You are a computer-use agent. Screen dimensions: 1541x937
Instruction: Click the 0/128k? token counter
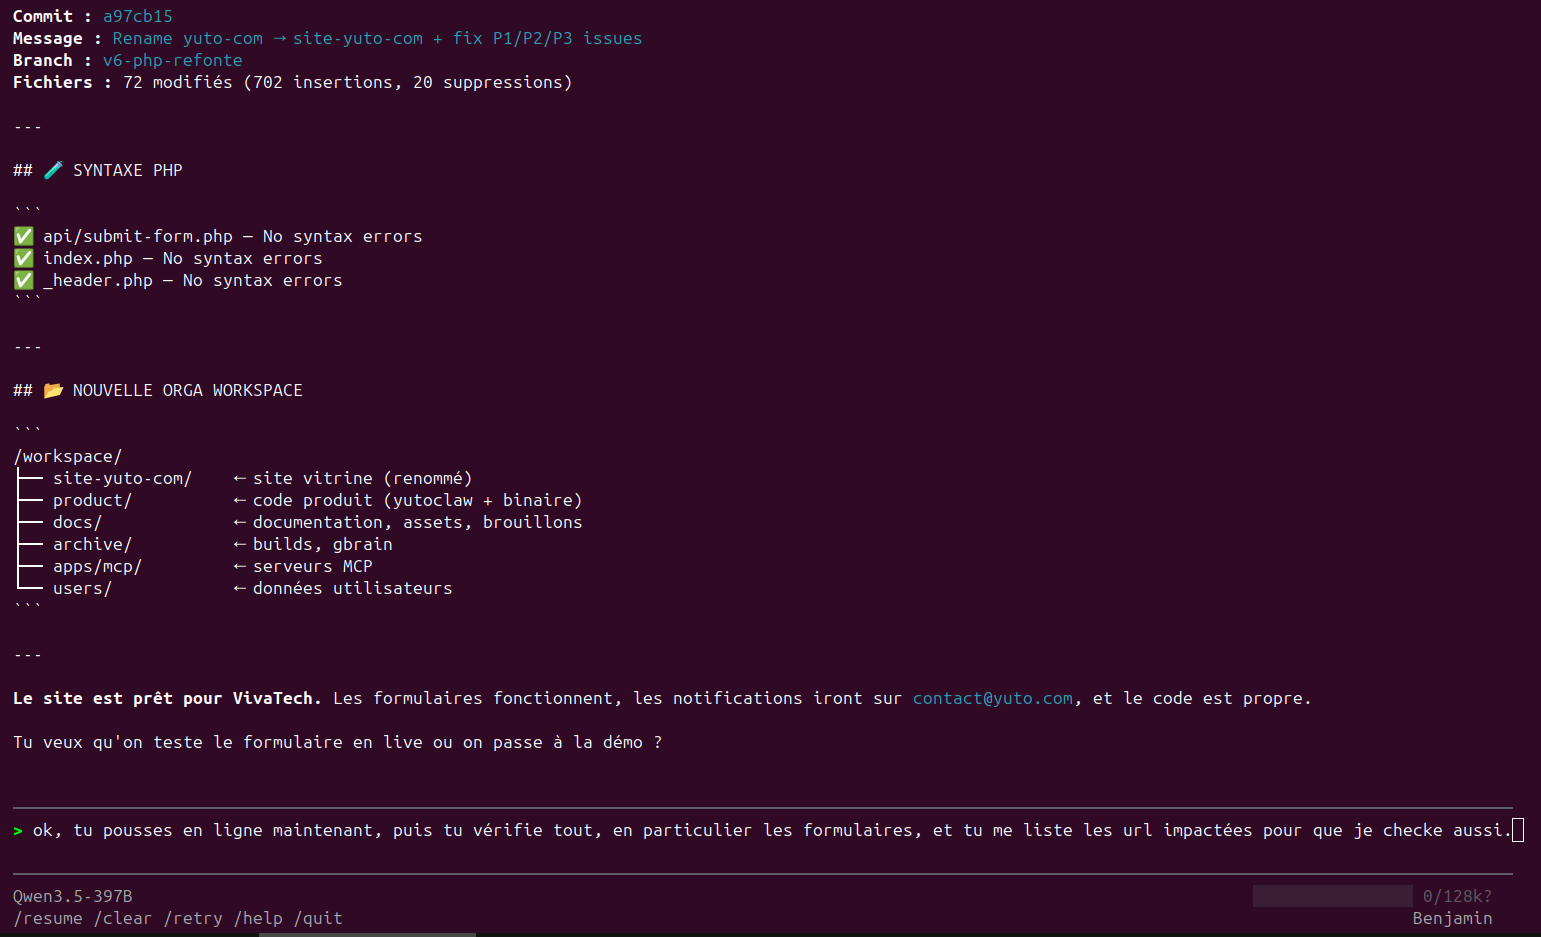pyautogui.click(x=1457, y=896)
